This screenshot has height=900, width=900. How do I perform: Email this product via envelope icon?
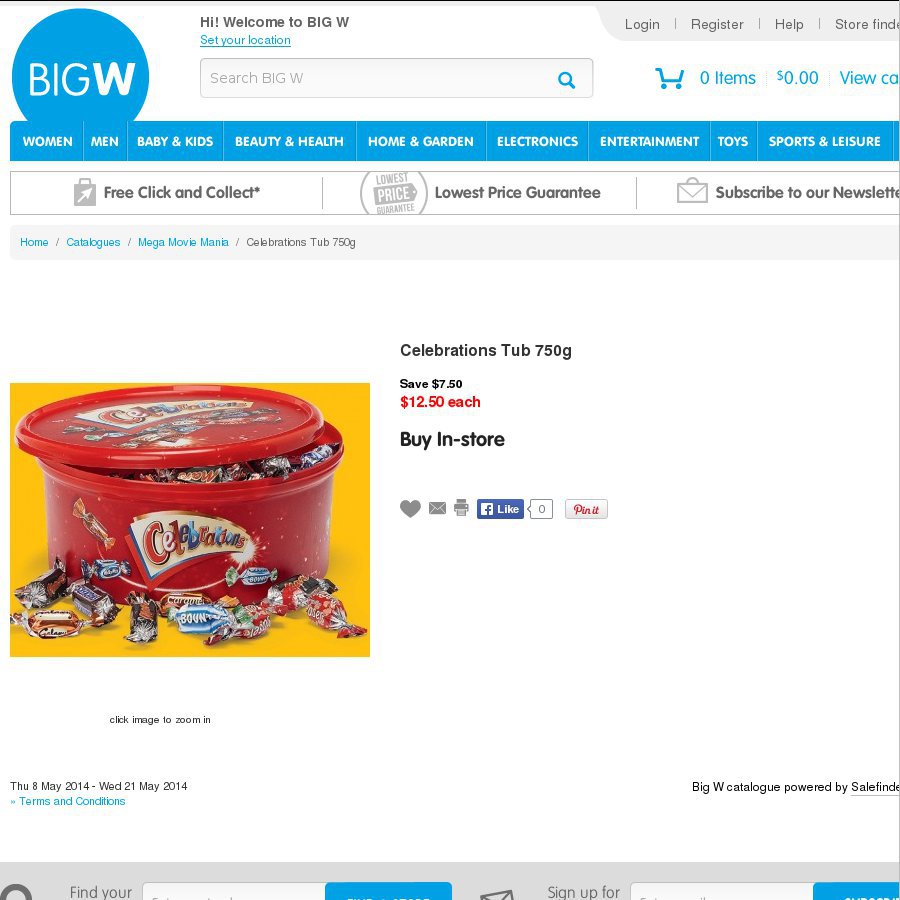click(437, 508)
